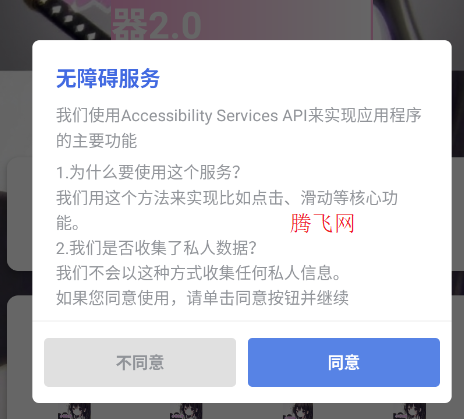Click question 2.我们是否收集了私人数据?
Image resolution: width=464 pixels, height=419 pixels.
tap(156, 248)
